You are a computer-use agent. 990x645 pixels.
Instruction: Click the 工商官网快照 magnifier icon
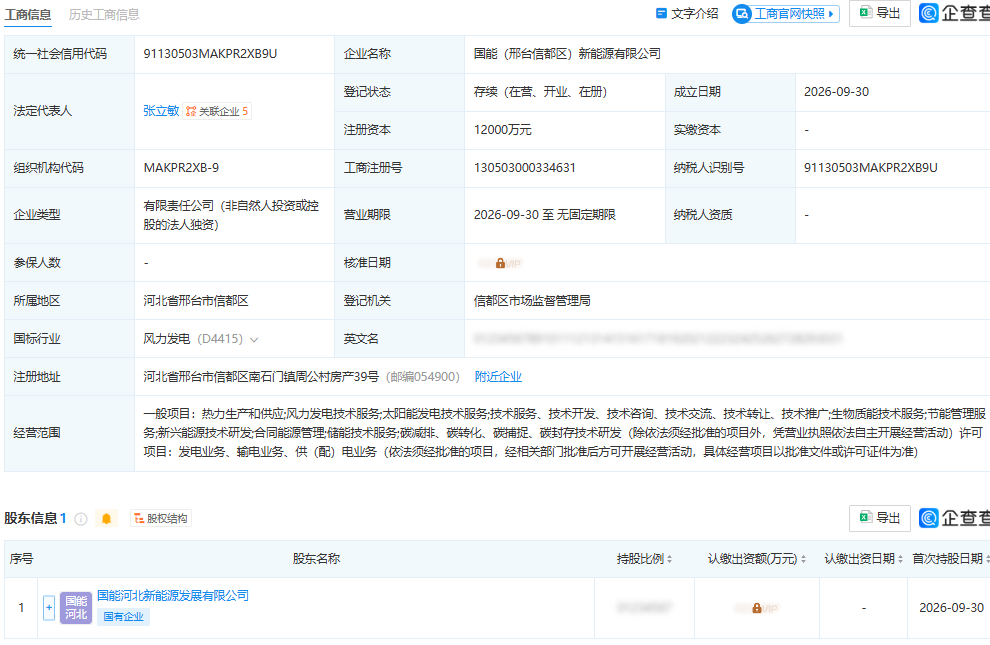tap(742, 13)
